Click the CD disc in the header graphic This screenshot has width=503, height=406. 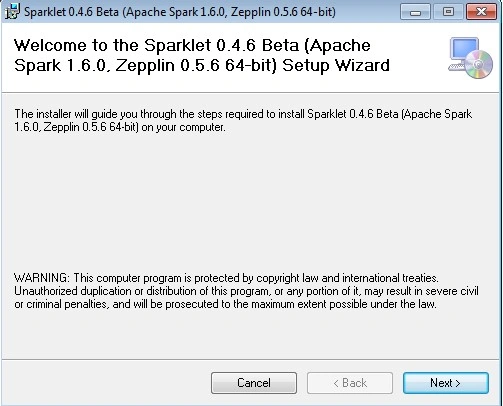[479, 65]
